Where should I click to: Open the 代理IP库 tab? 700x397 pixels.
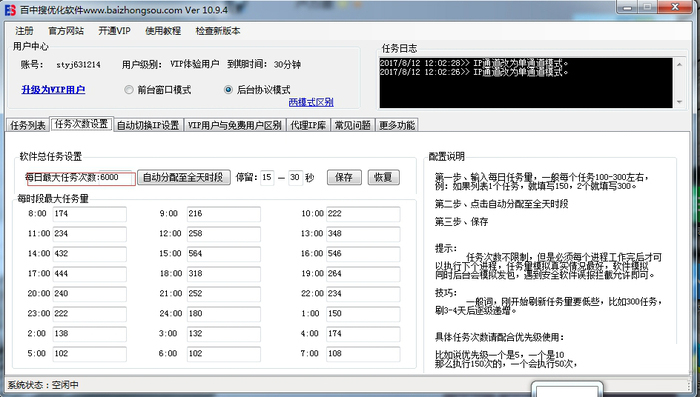click(308, 125)
